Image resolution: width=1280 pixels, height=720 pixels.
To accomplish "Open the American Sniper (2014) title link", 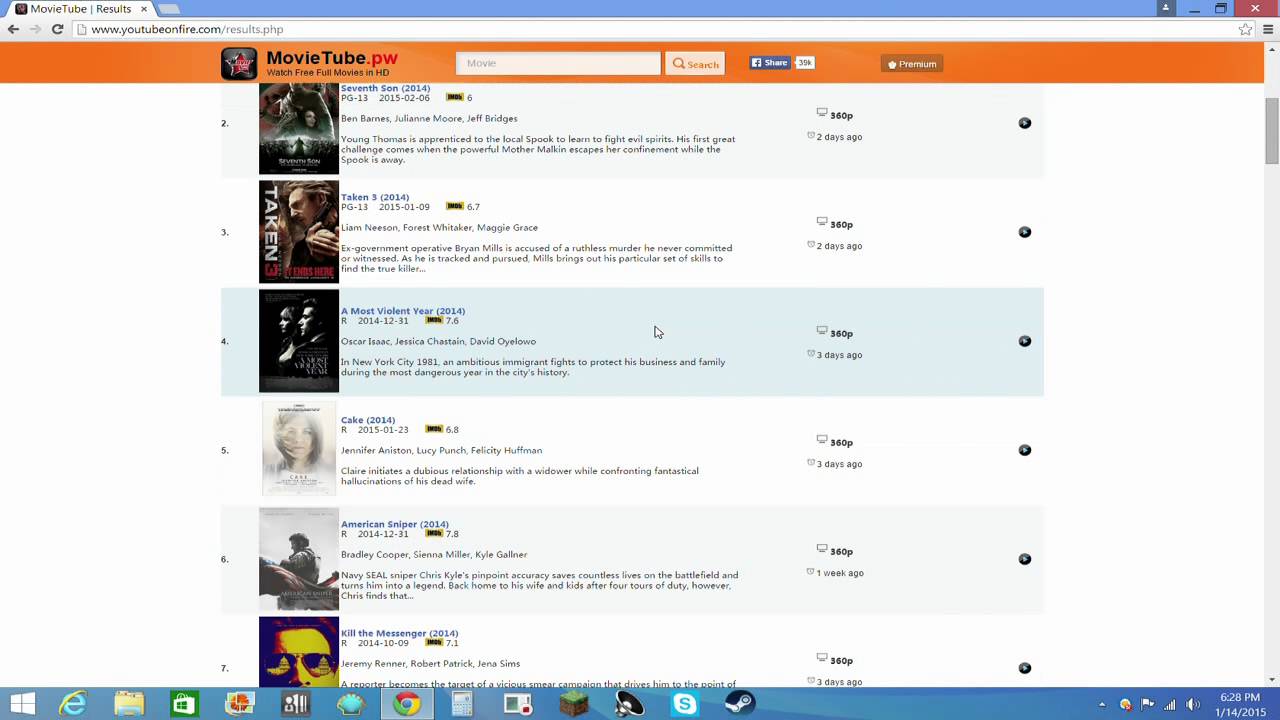I will (395, 524).
